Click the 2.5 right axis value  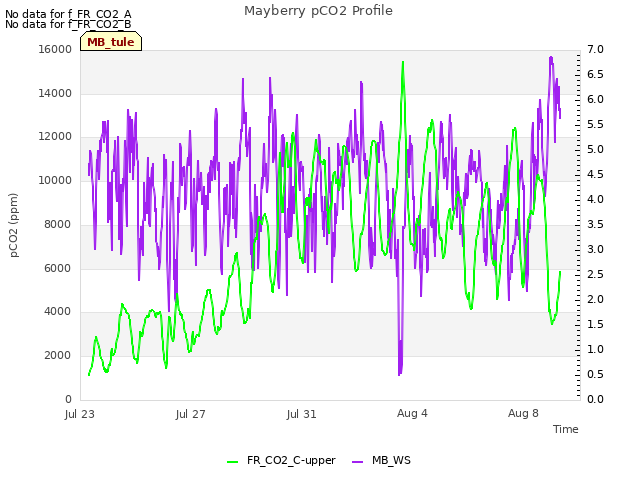tap(595, 274)
